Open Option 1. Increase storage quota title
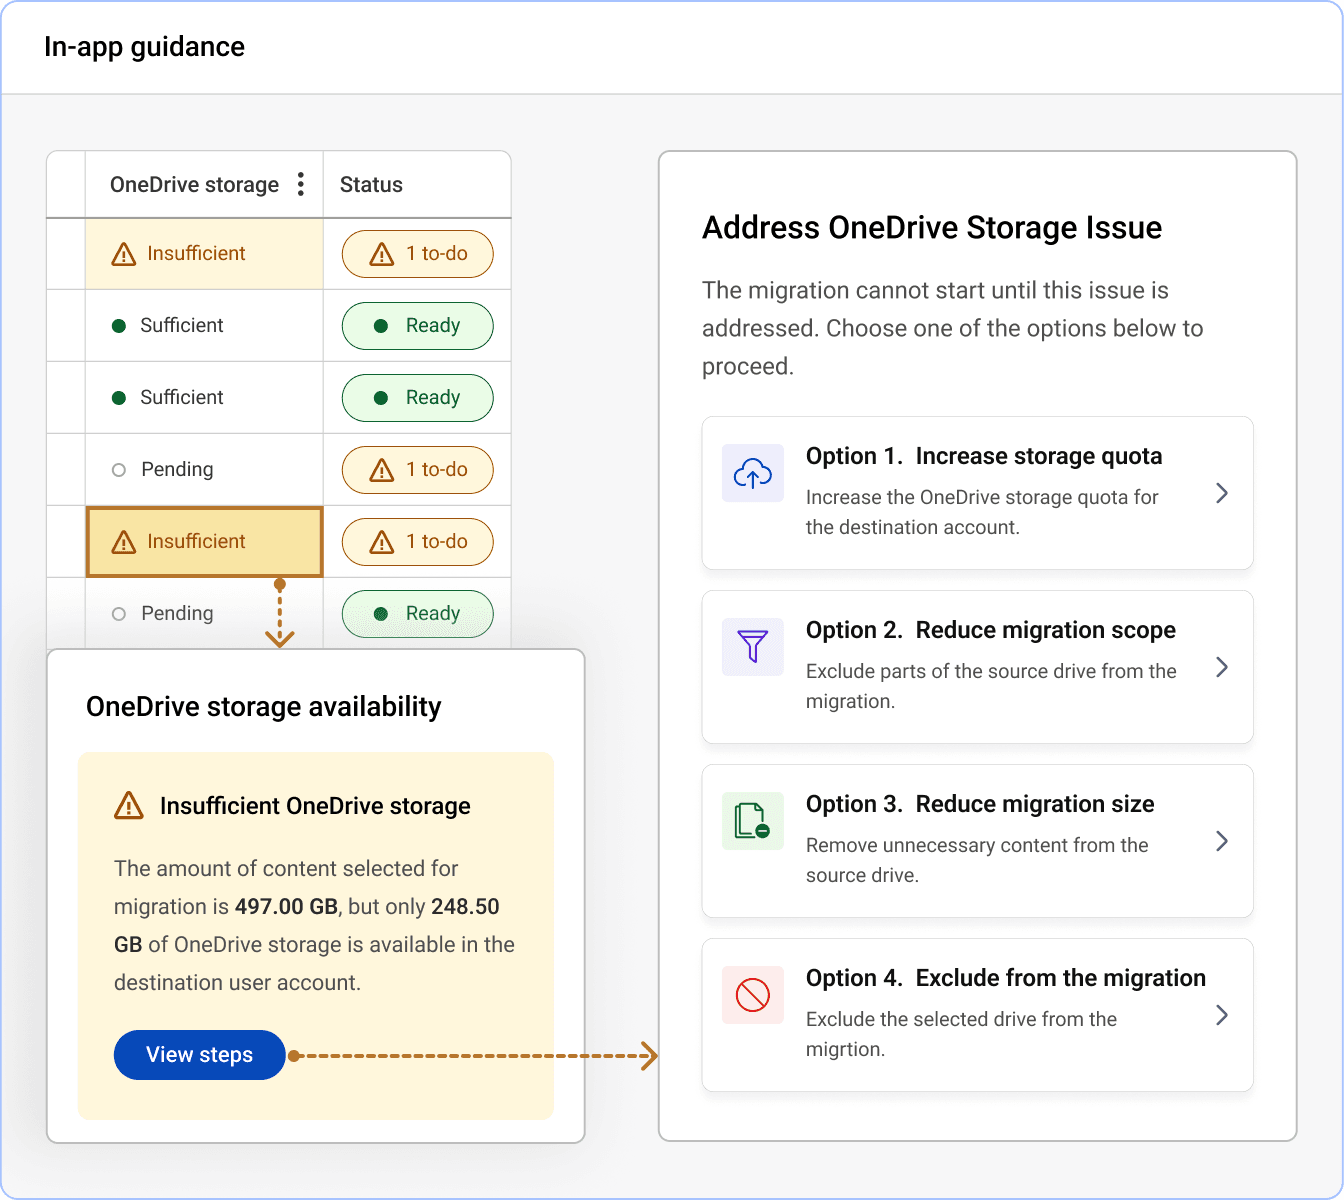The width and height of the screenshot is (1344, 1200). (984, 456)
